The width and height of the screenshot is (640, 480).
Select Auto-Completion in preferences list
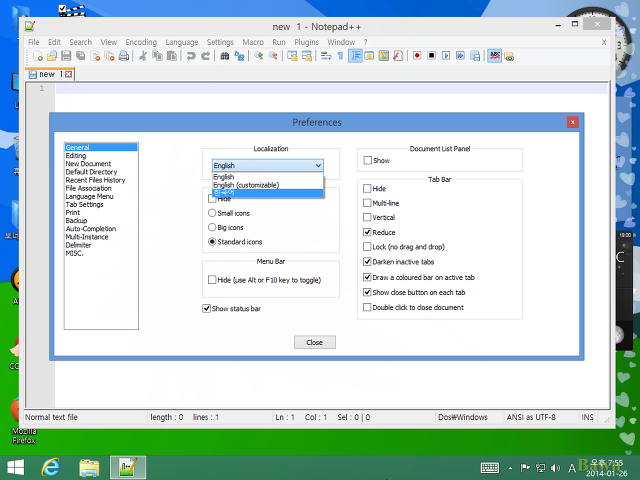pos(91,229)
